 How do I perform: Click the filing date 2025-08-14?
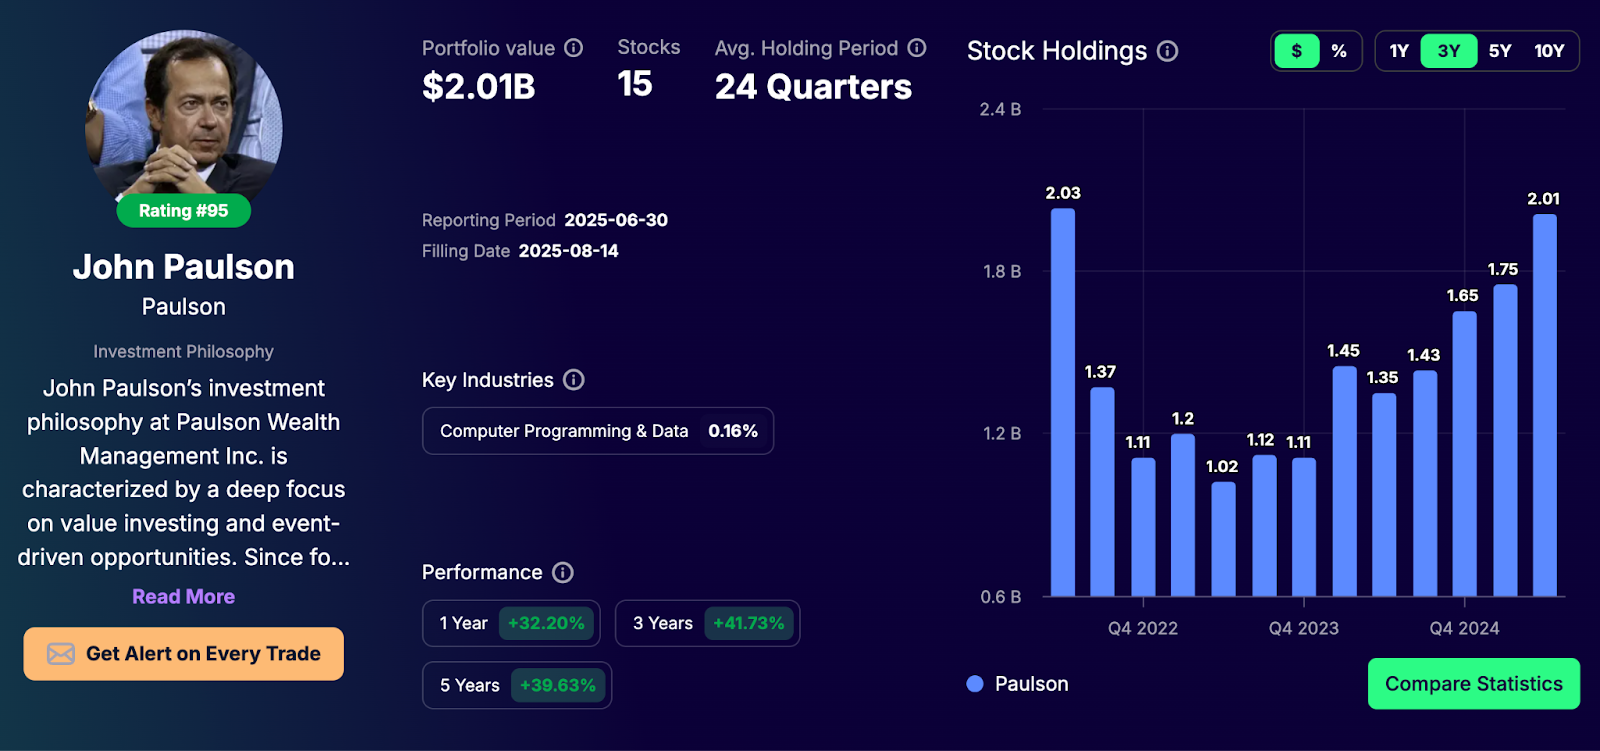[568, 251]
